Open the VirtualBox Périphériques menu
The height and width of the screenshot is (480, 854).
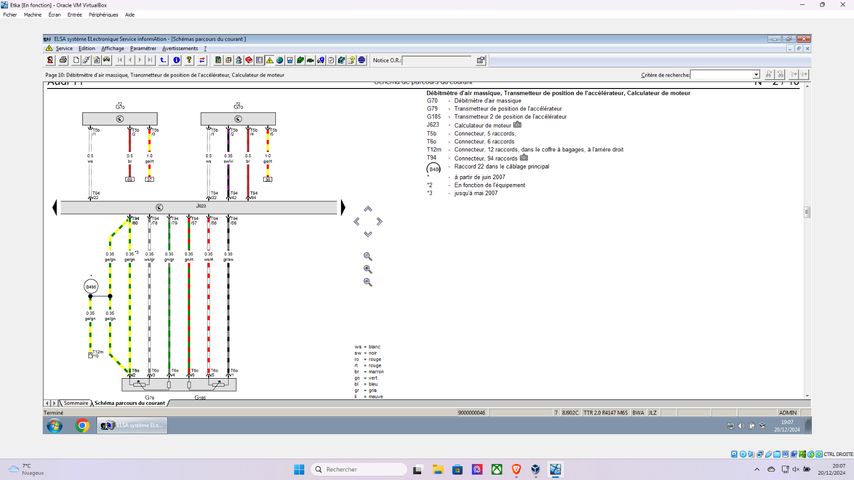103,15
